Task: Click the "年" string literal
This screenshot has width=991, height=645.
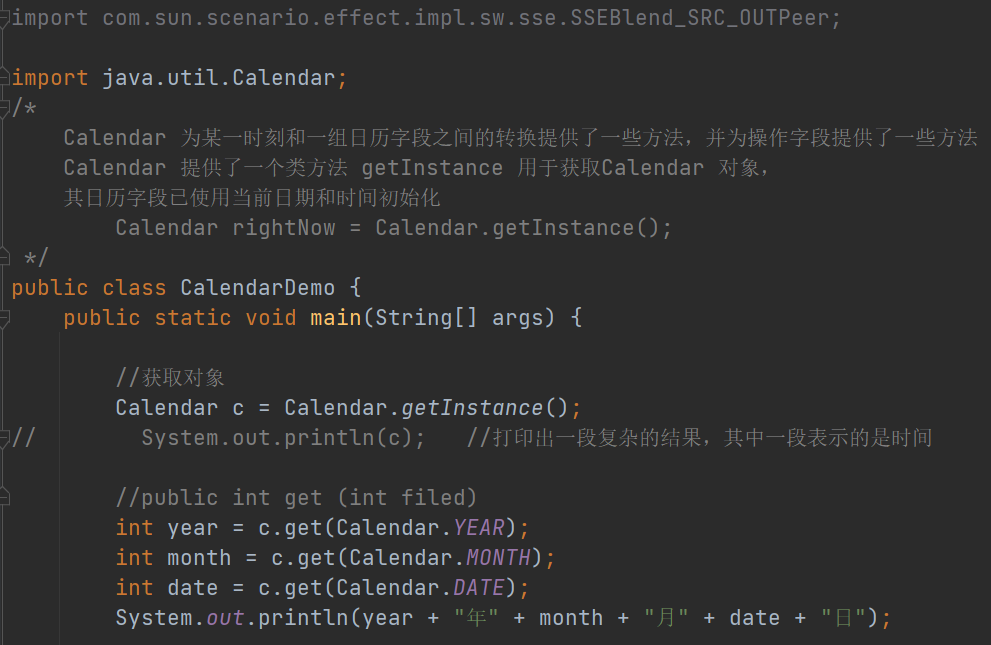Action: 476,618
